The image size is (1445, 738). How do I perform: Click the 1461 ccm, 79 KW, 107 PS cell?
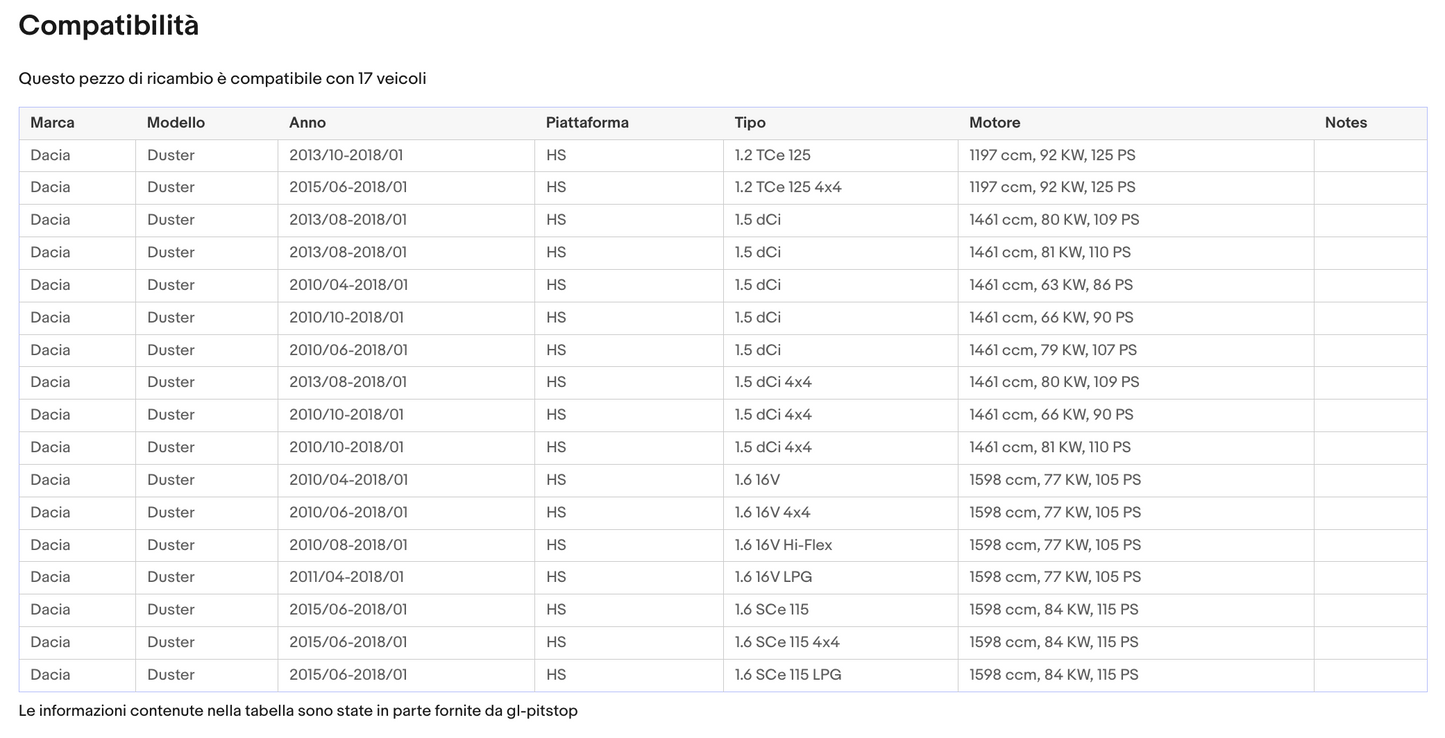coord(1136,350)
